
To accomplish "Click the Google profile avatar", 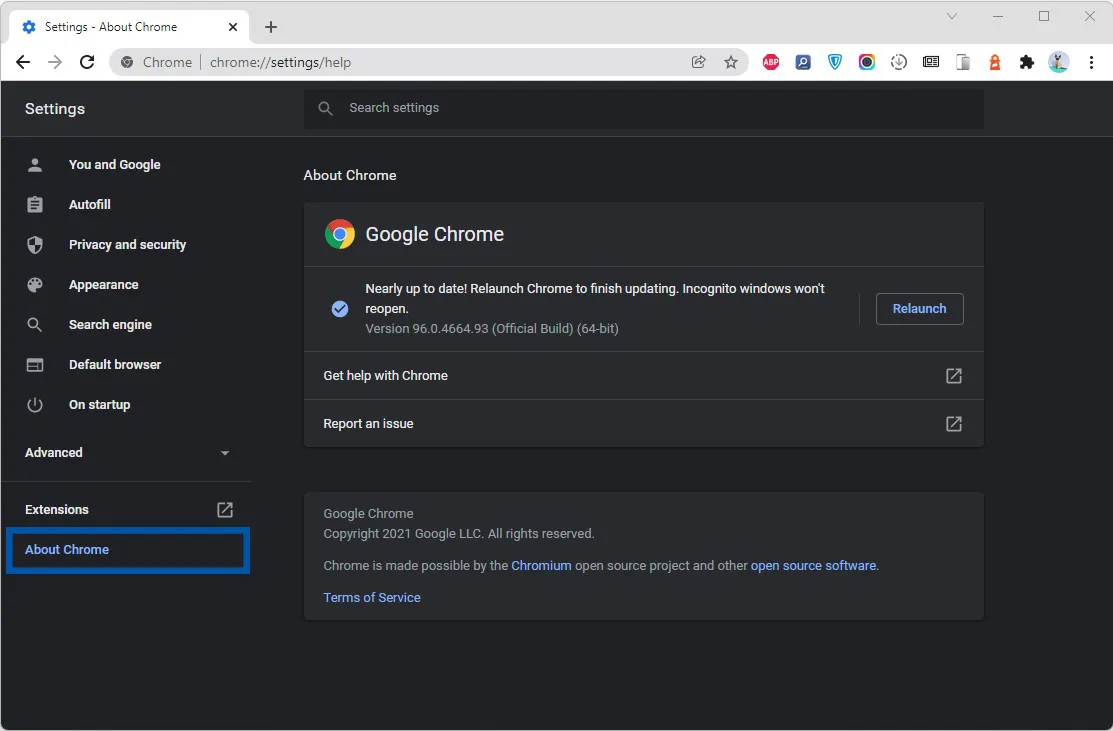I will [1058, 61].
